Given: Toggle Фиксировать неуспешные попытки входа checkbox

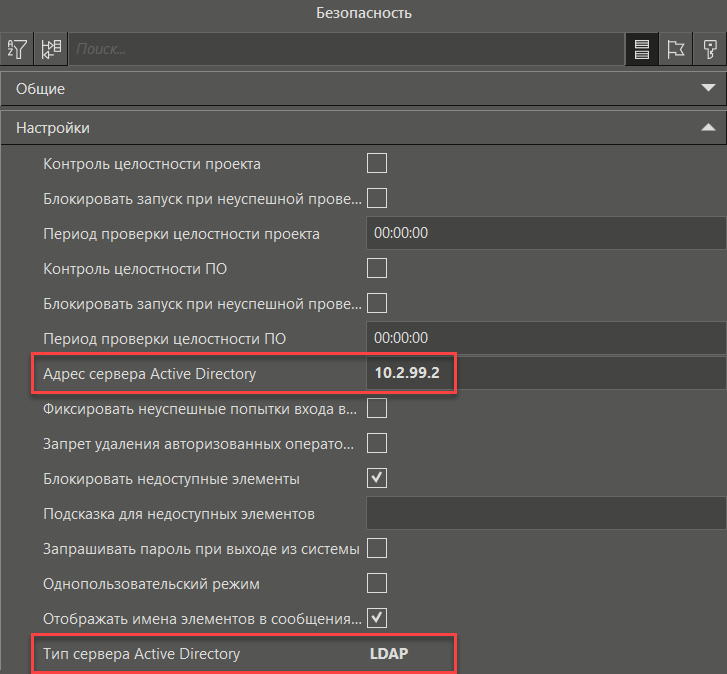Looking at the screenshot, I should [377, 408].
